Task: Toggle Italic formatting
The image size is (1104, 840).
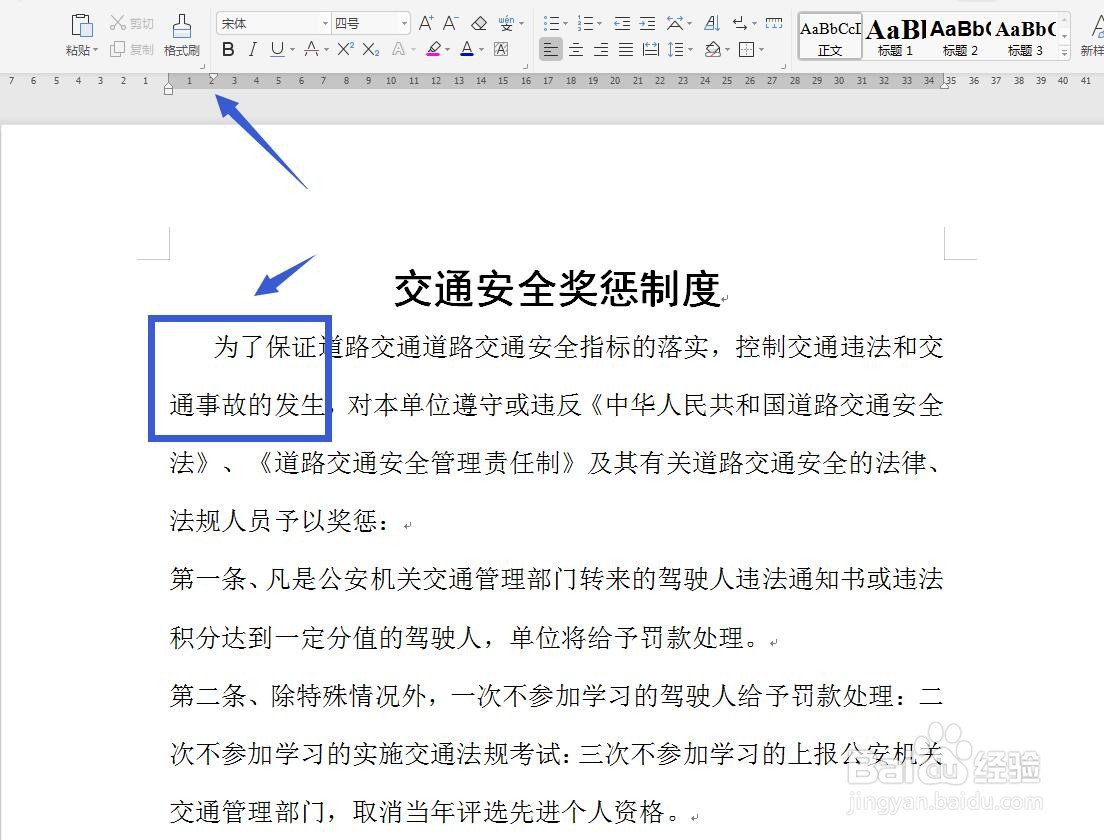Action: pyautogui.click(x=252, y=49)
